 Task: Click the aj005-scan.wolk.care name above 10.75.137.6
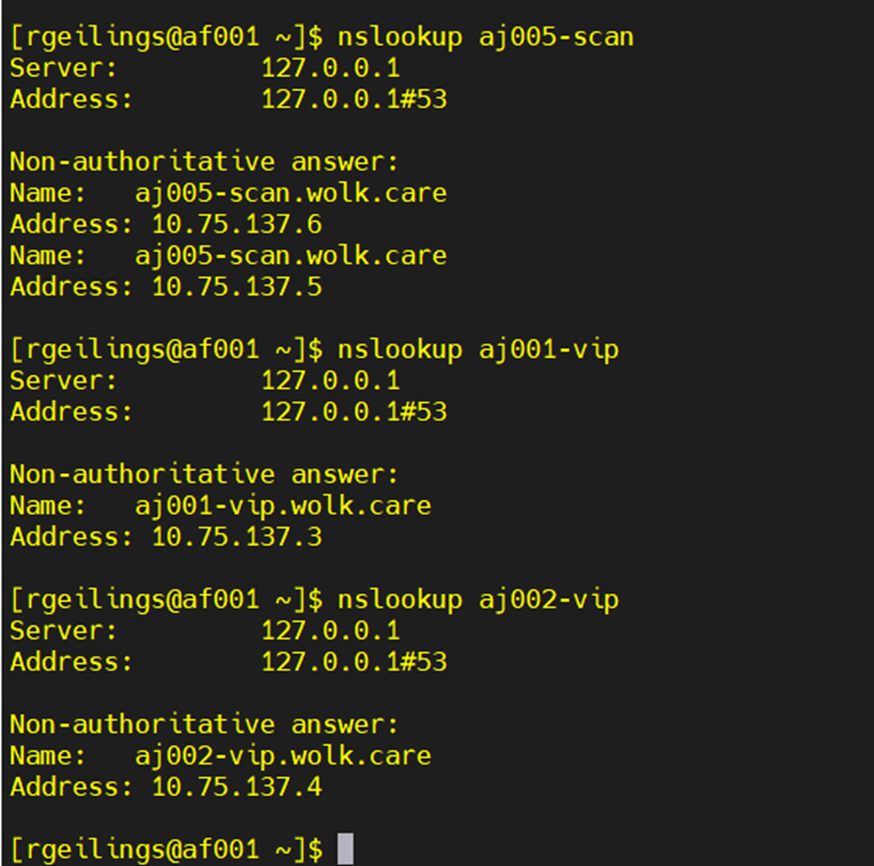coord(291,193)
